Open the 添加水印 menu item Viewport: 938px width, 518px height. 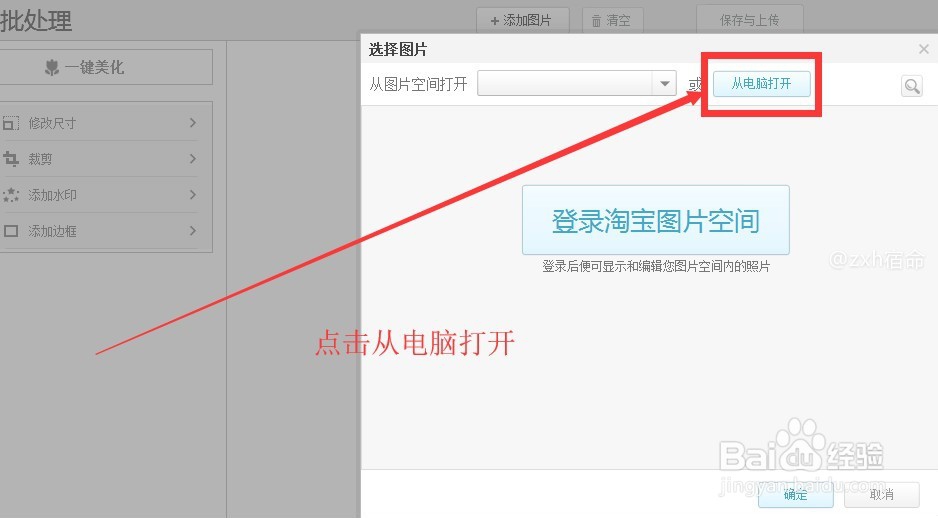coord(100,195)
